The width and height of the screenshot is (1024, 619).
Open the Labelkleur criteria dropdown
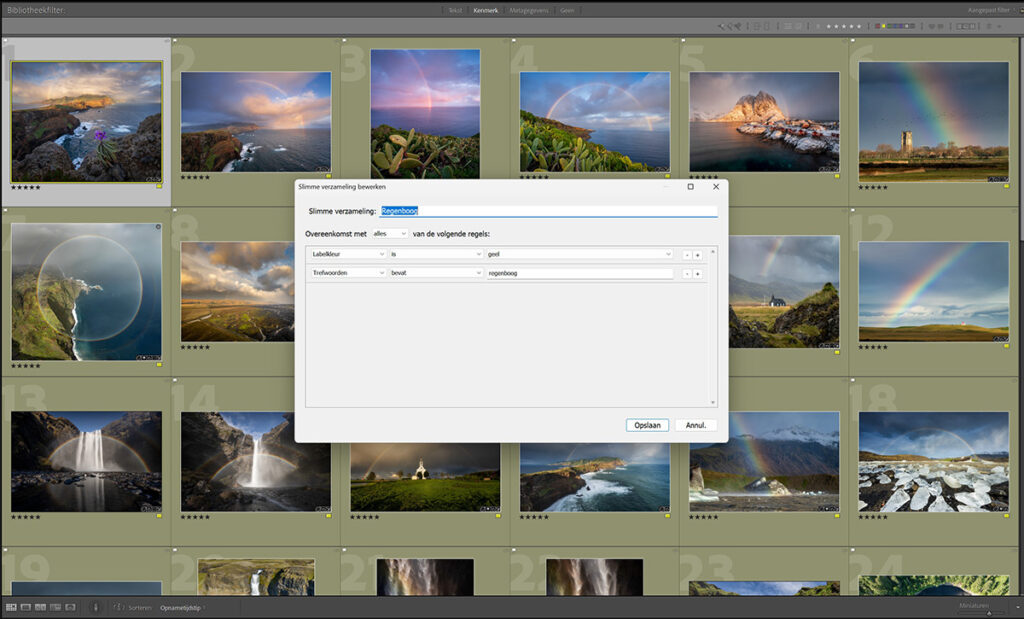[x=347, y=254]
